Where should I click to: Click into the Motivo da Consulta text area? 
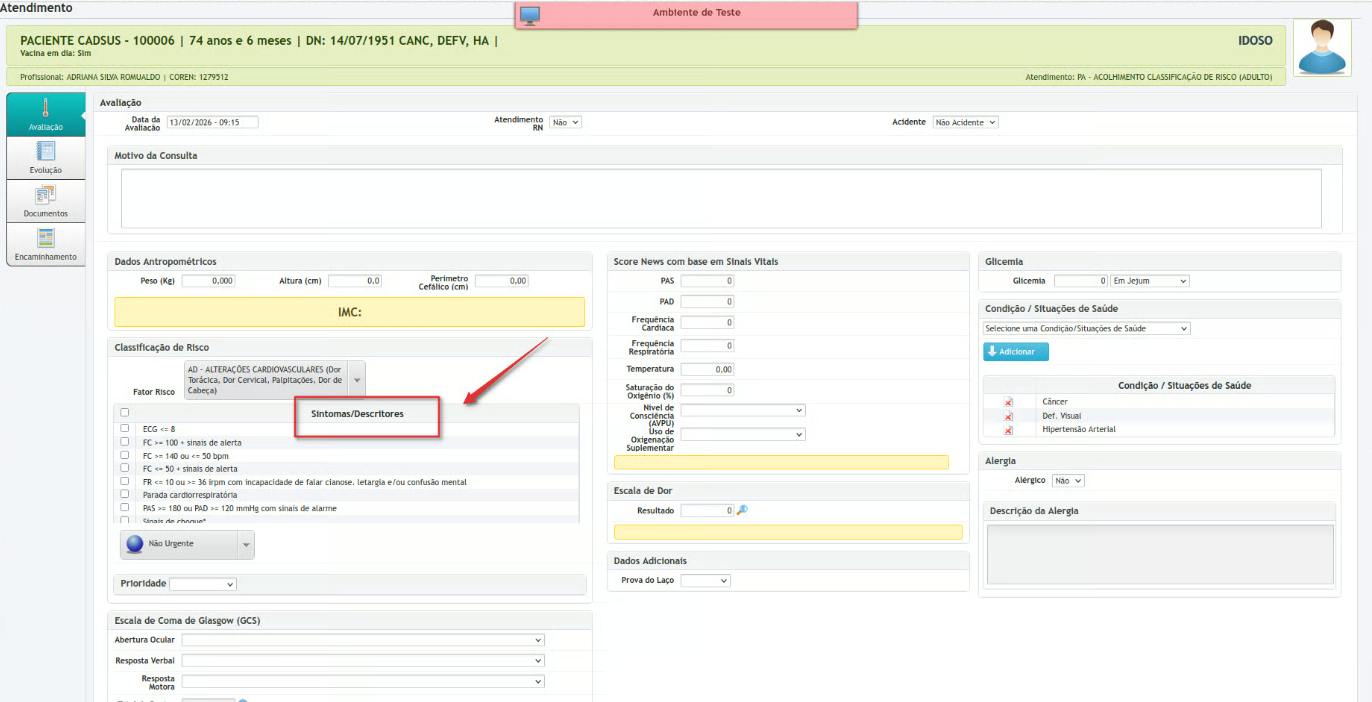pos(720,198)
